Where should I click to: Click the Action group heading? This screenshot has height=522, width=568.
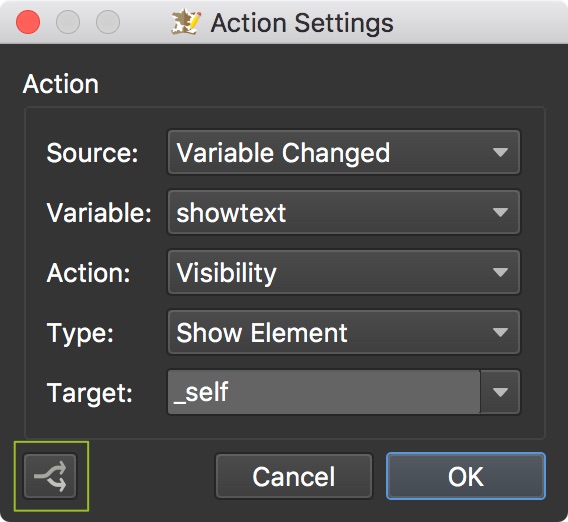tap(60, 84)
